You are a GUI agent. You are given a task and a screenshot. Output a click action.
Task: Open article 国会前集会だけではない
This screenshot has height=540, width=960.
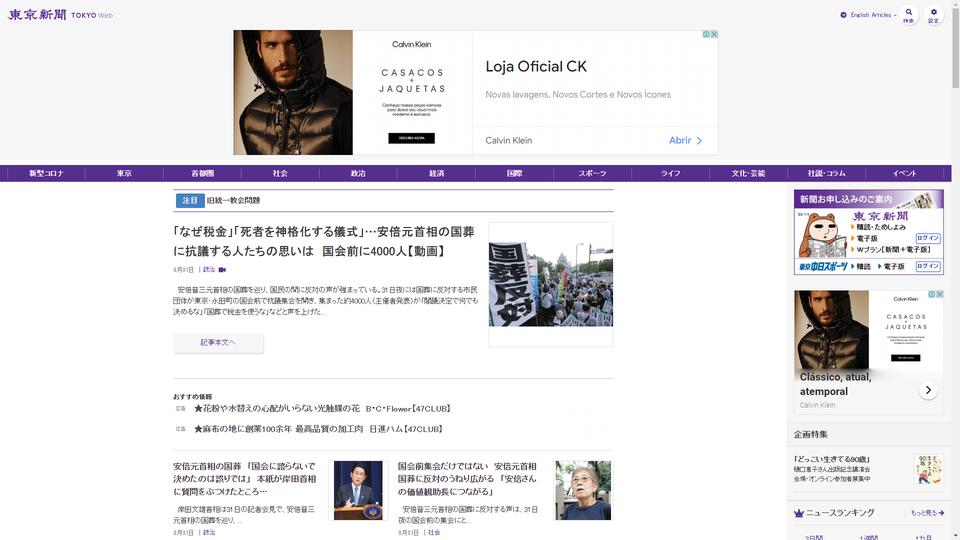click(468, 479)
